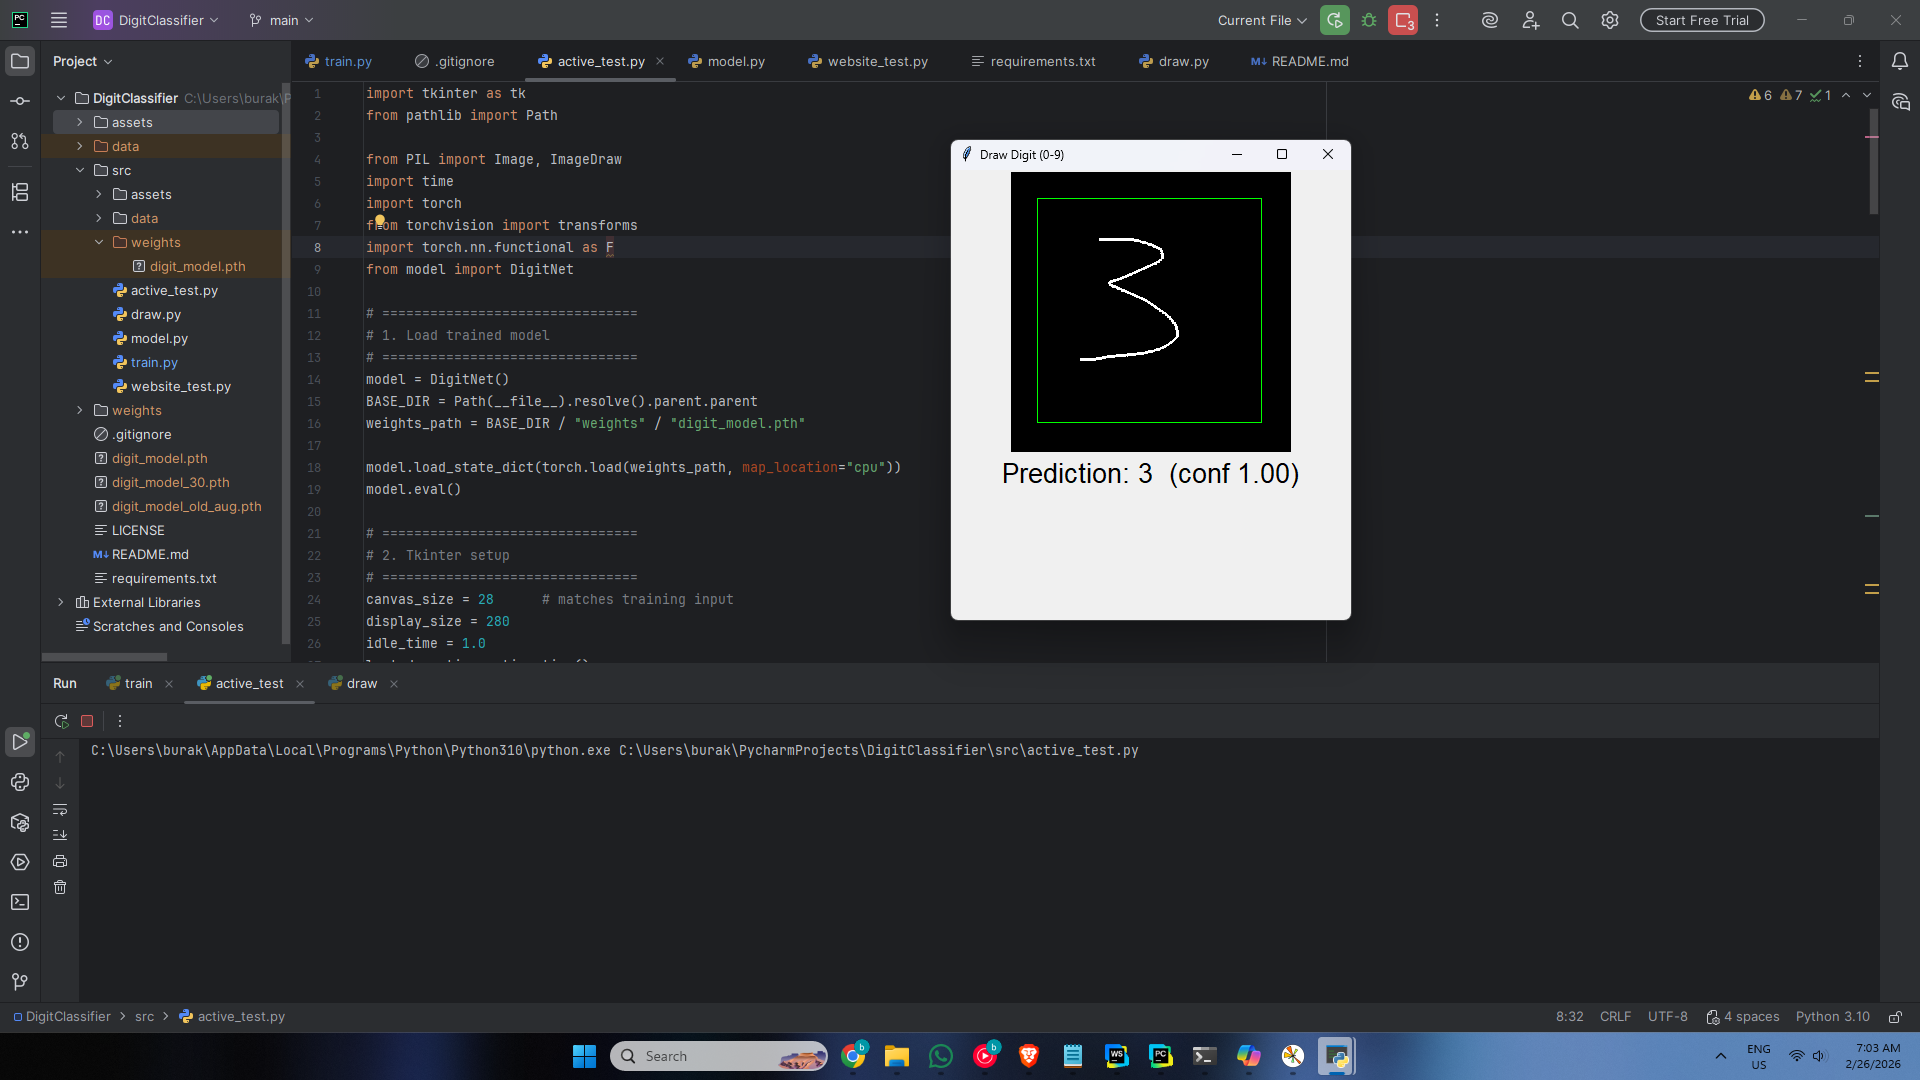This screenshot has width=1920, height=1080.
Task: Switch to the README.md editor tab
Action: (1300, 61)
